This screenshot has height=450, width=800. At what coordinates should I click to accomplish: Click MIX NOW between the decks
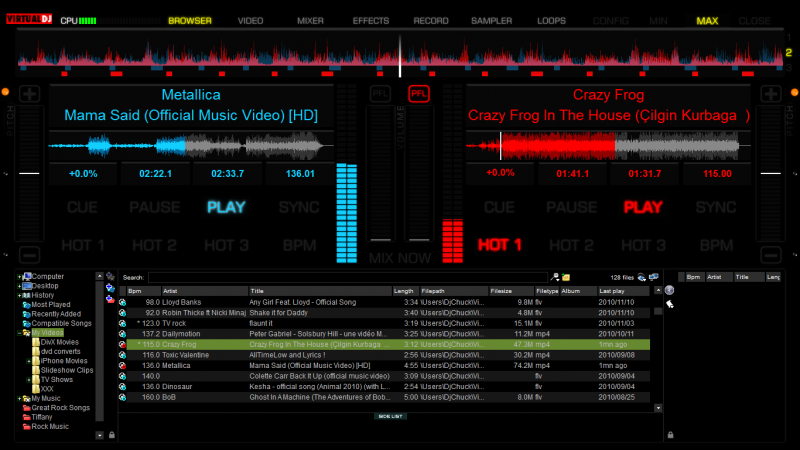400,258
